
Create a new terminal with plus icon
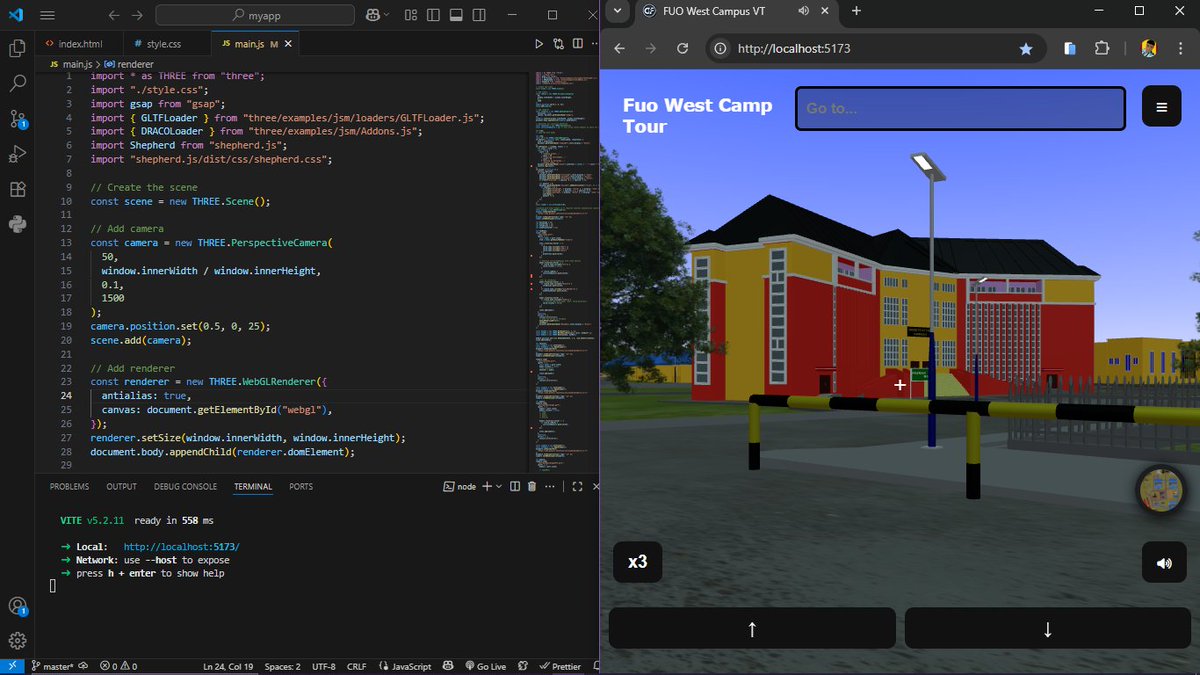click(x=487, y=486)
